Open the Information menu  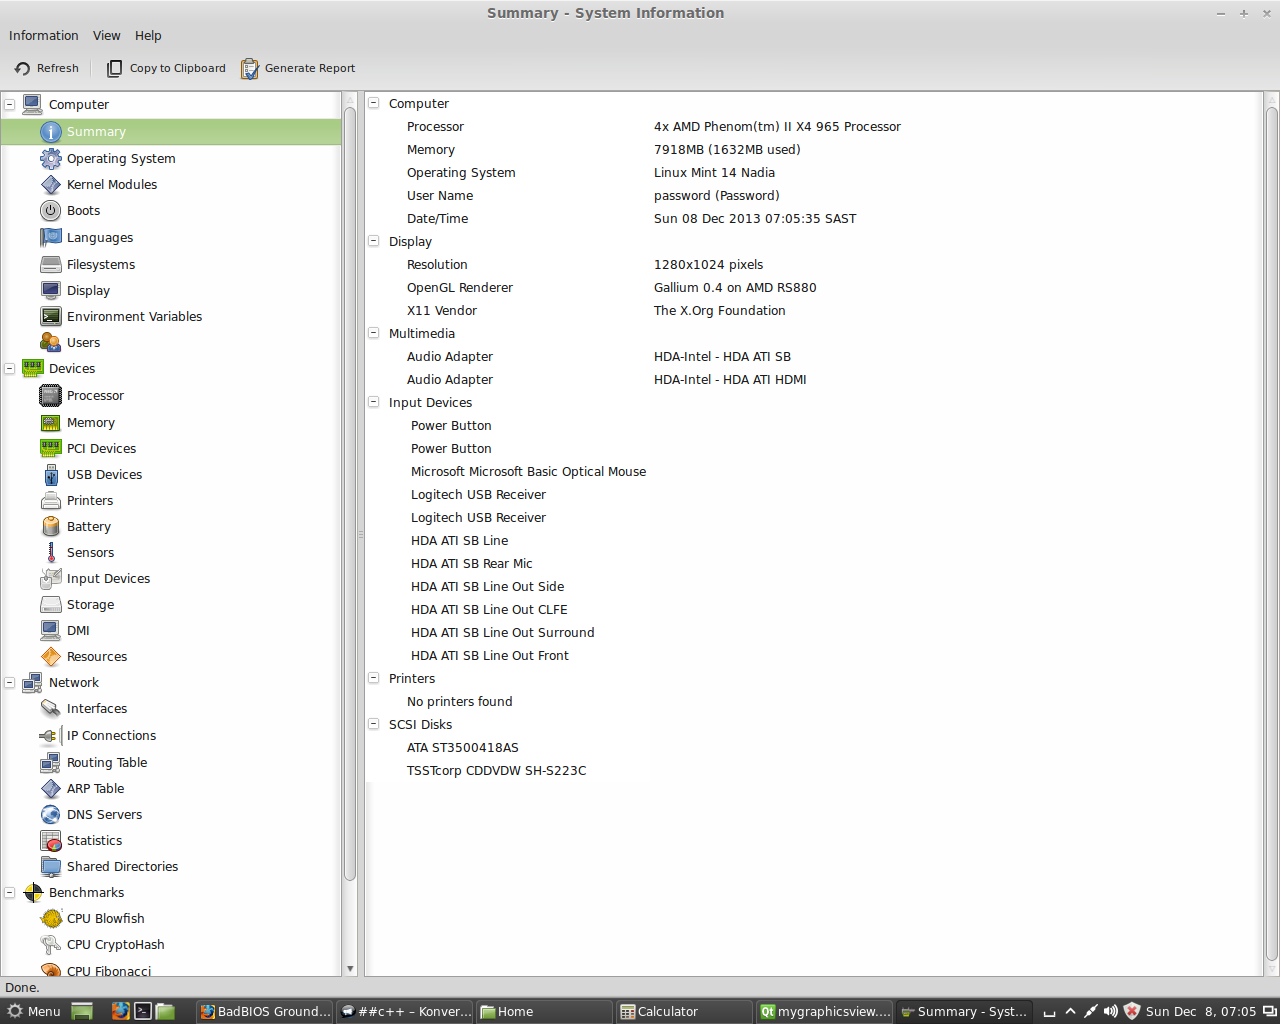click(x=44, y=35)
